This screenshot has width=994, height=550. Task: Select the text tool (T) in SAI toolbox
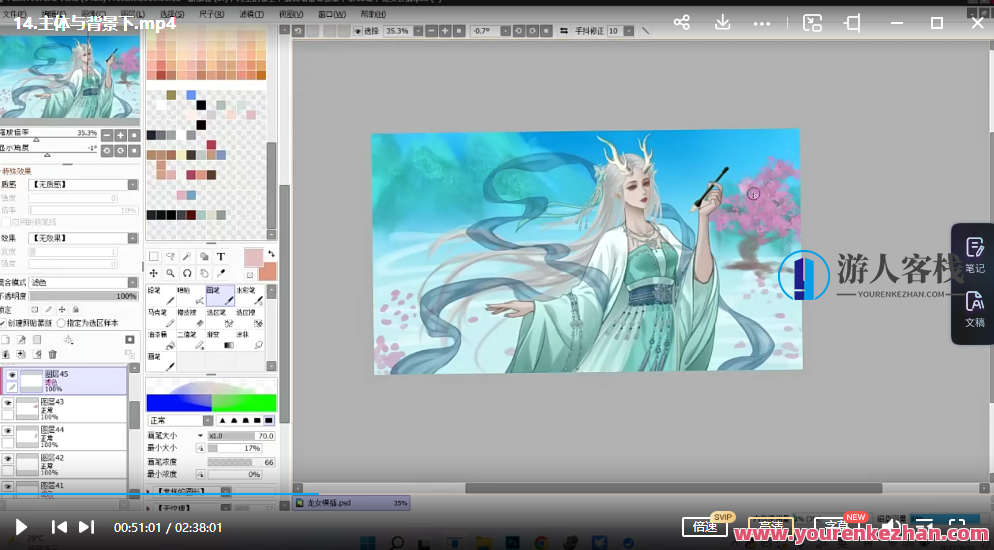[221, 257]
